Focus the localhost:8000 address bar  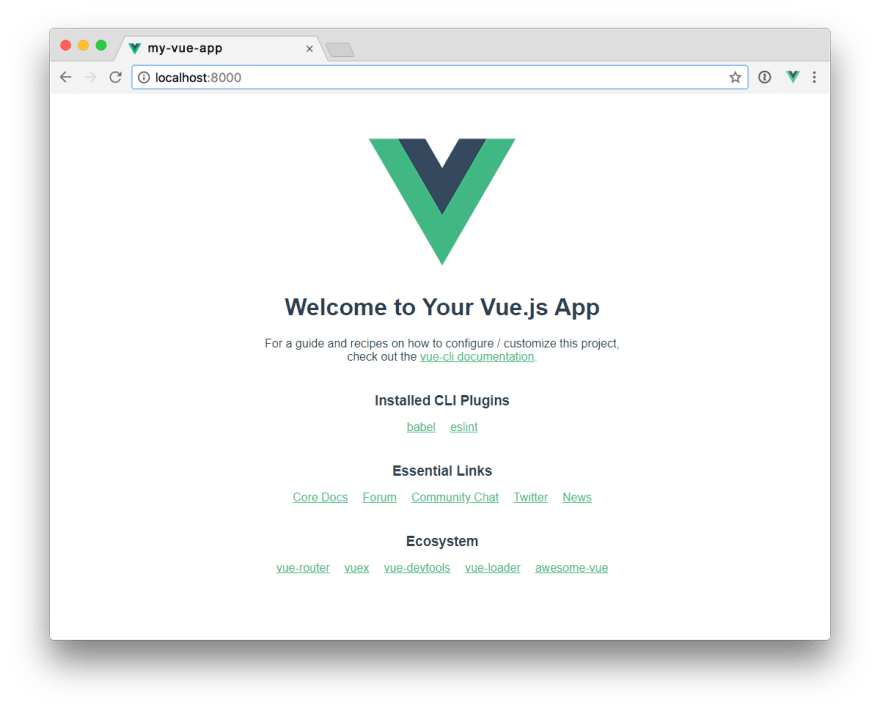tap(439, 77)
